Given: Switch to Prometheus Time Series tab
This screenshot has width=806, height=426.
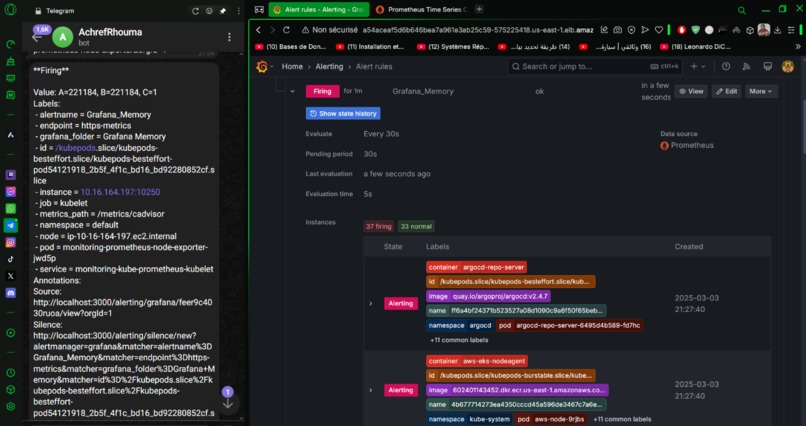Looking at the screenshot, I should (x=421, y=9).
